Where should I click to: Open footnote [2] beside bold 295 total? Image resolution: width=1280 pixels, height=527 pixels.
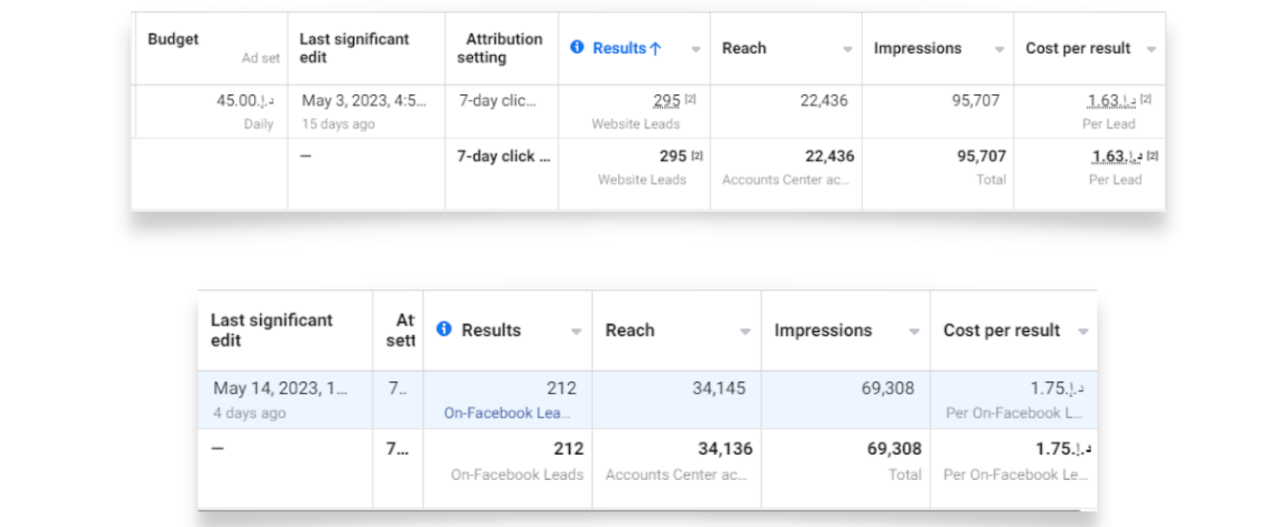pyautogui.click(x=697, y=156)
